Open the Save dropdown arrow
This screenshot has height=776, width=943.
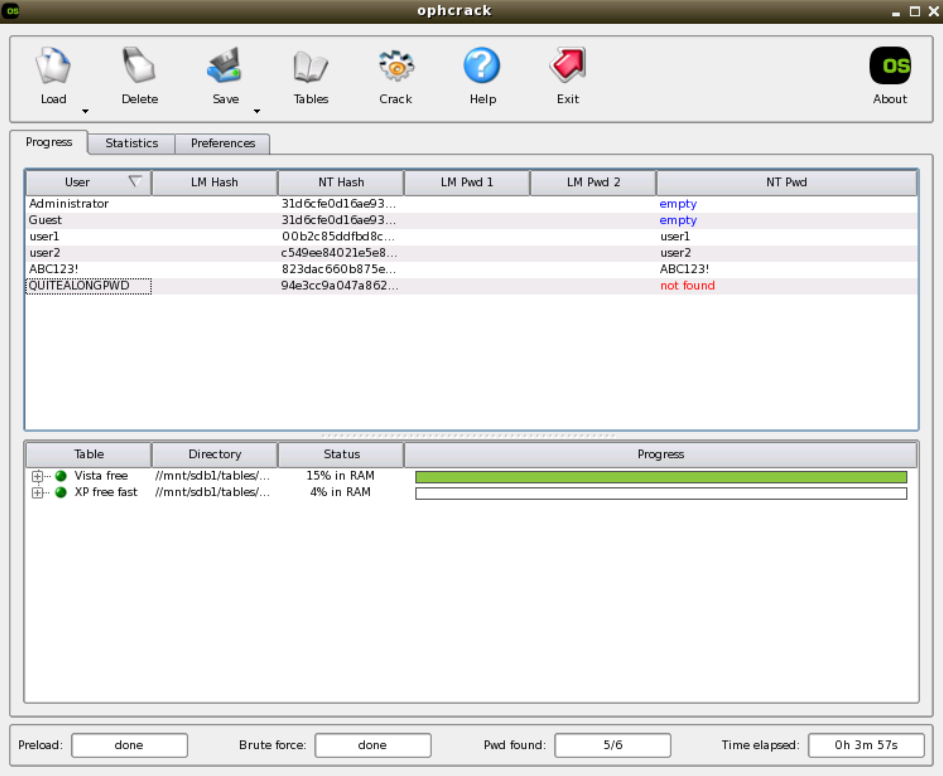pyautogui.click(x=257, y=111)
